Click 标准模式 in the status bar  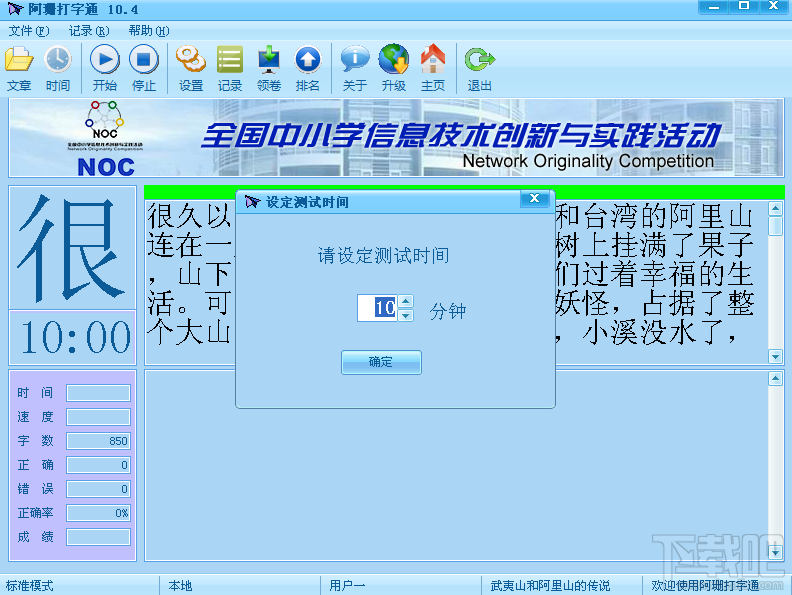coord(29,586)
